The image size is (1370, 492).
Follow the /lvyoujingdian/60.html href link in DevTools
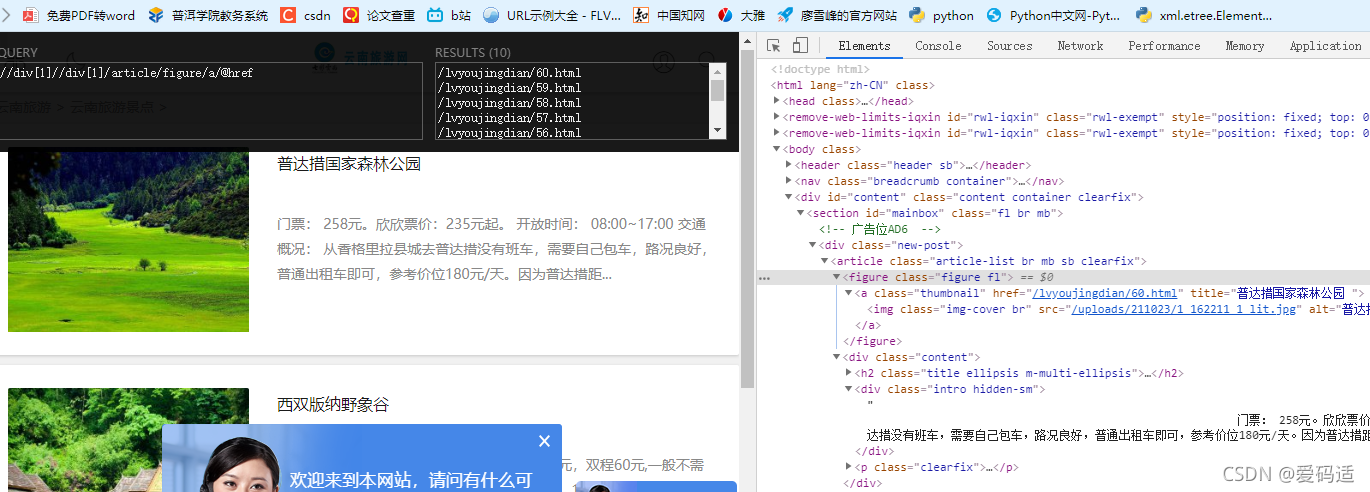point(1104,293)
